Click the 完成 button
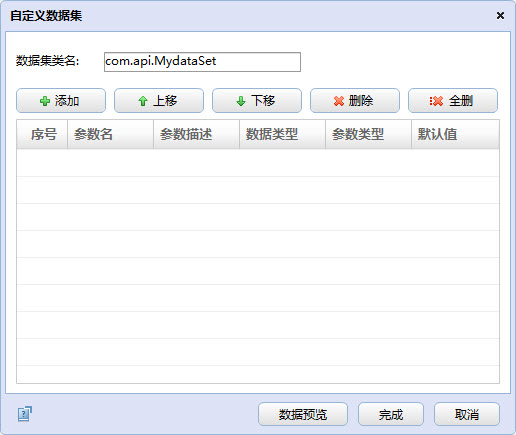 pyautogui.click(x=391, y=414)
